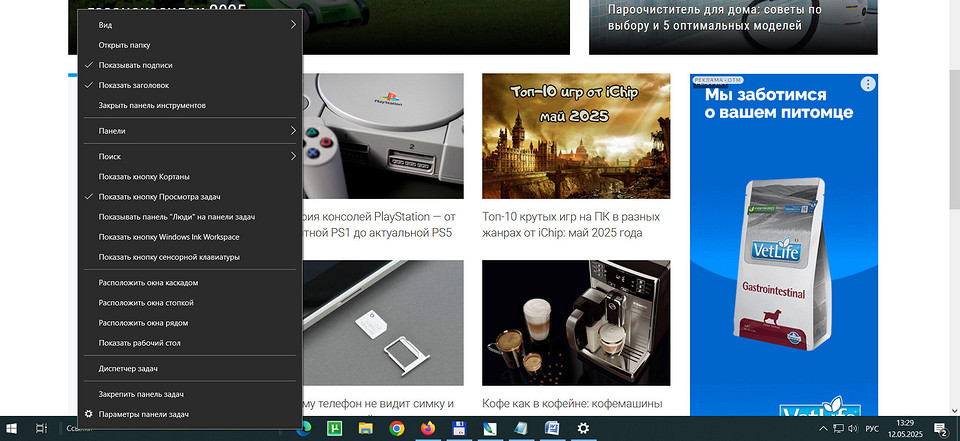This screenshot has height=441, width=960.
Task: Toggle 'Показать кнопку Просмотра задач'
Action: tap(159, 197)
